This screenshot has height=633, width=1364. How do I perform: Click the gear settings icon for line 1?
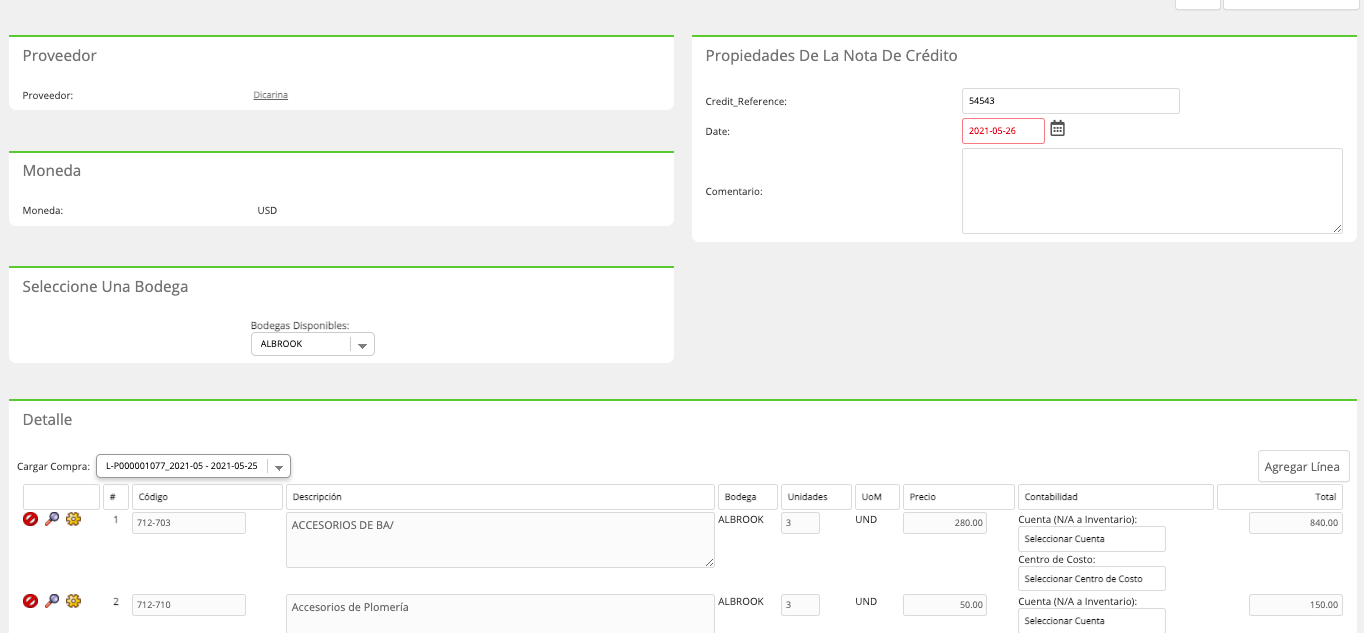[73, 520]
